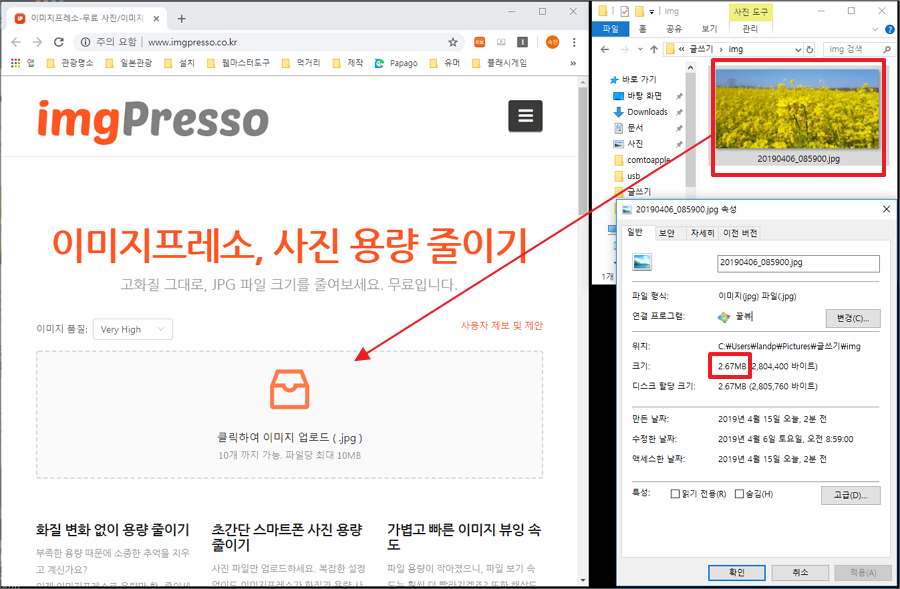Close the properties dialog
Screen dimensions: 900x589
[x=886, y=210]
